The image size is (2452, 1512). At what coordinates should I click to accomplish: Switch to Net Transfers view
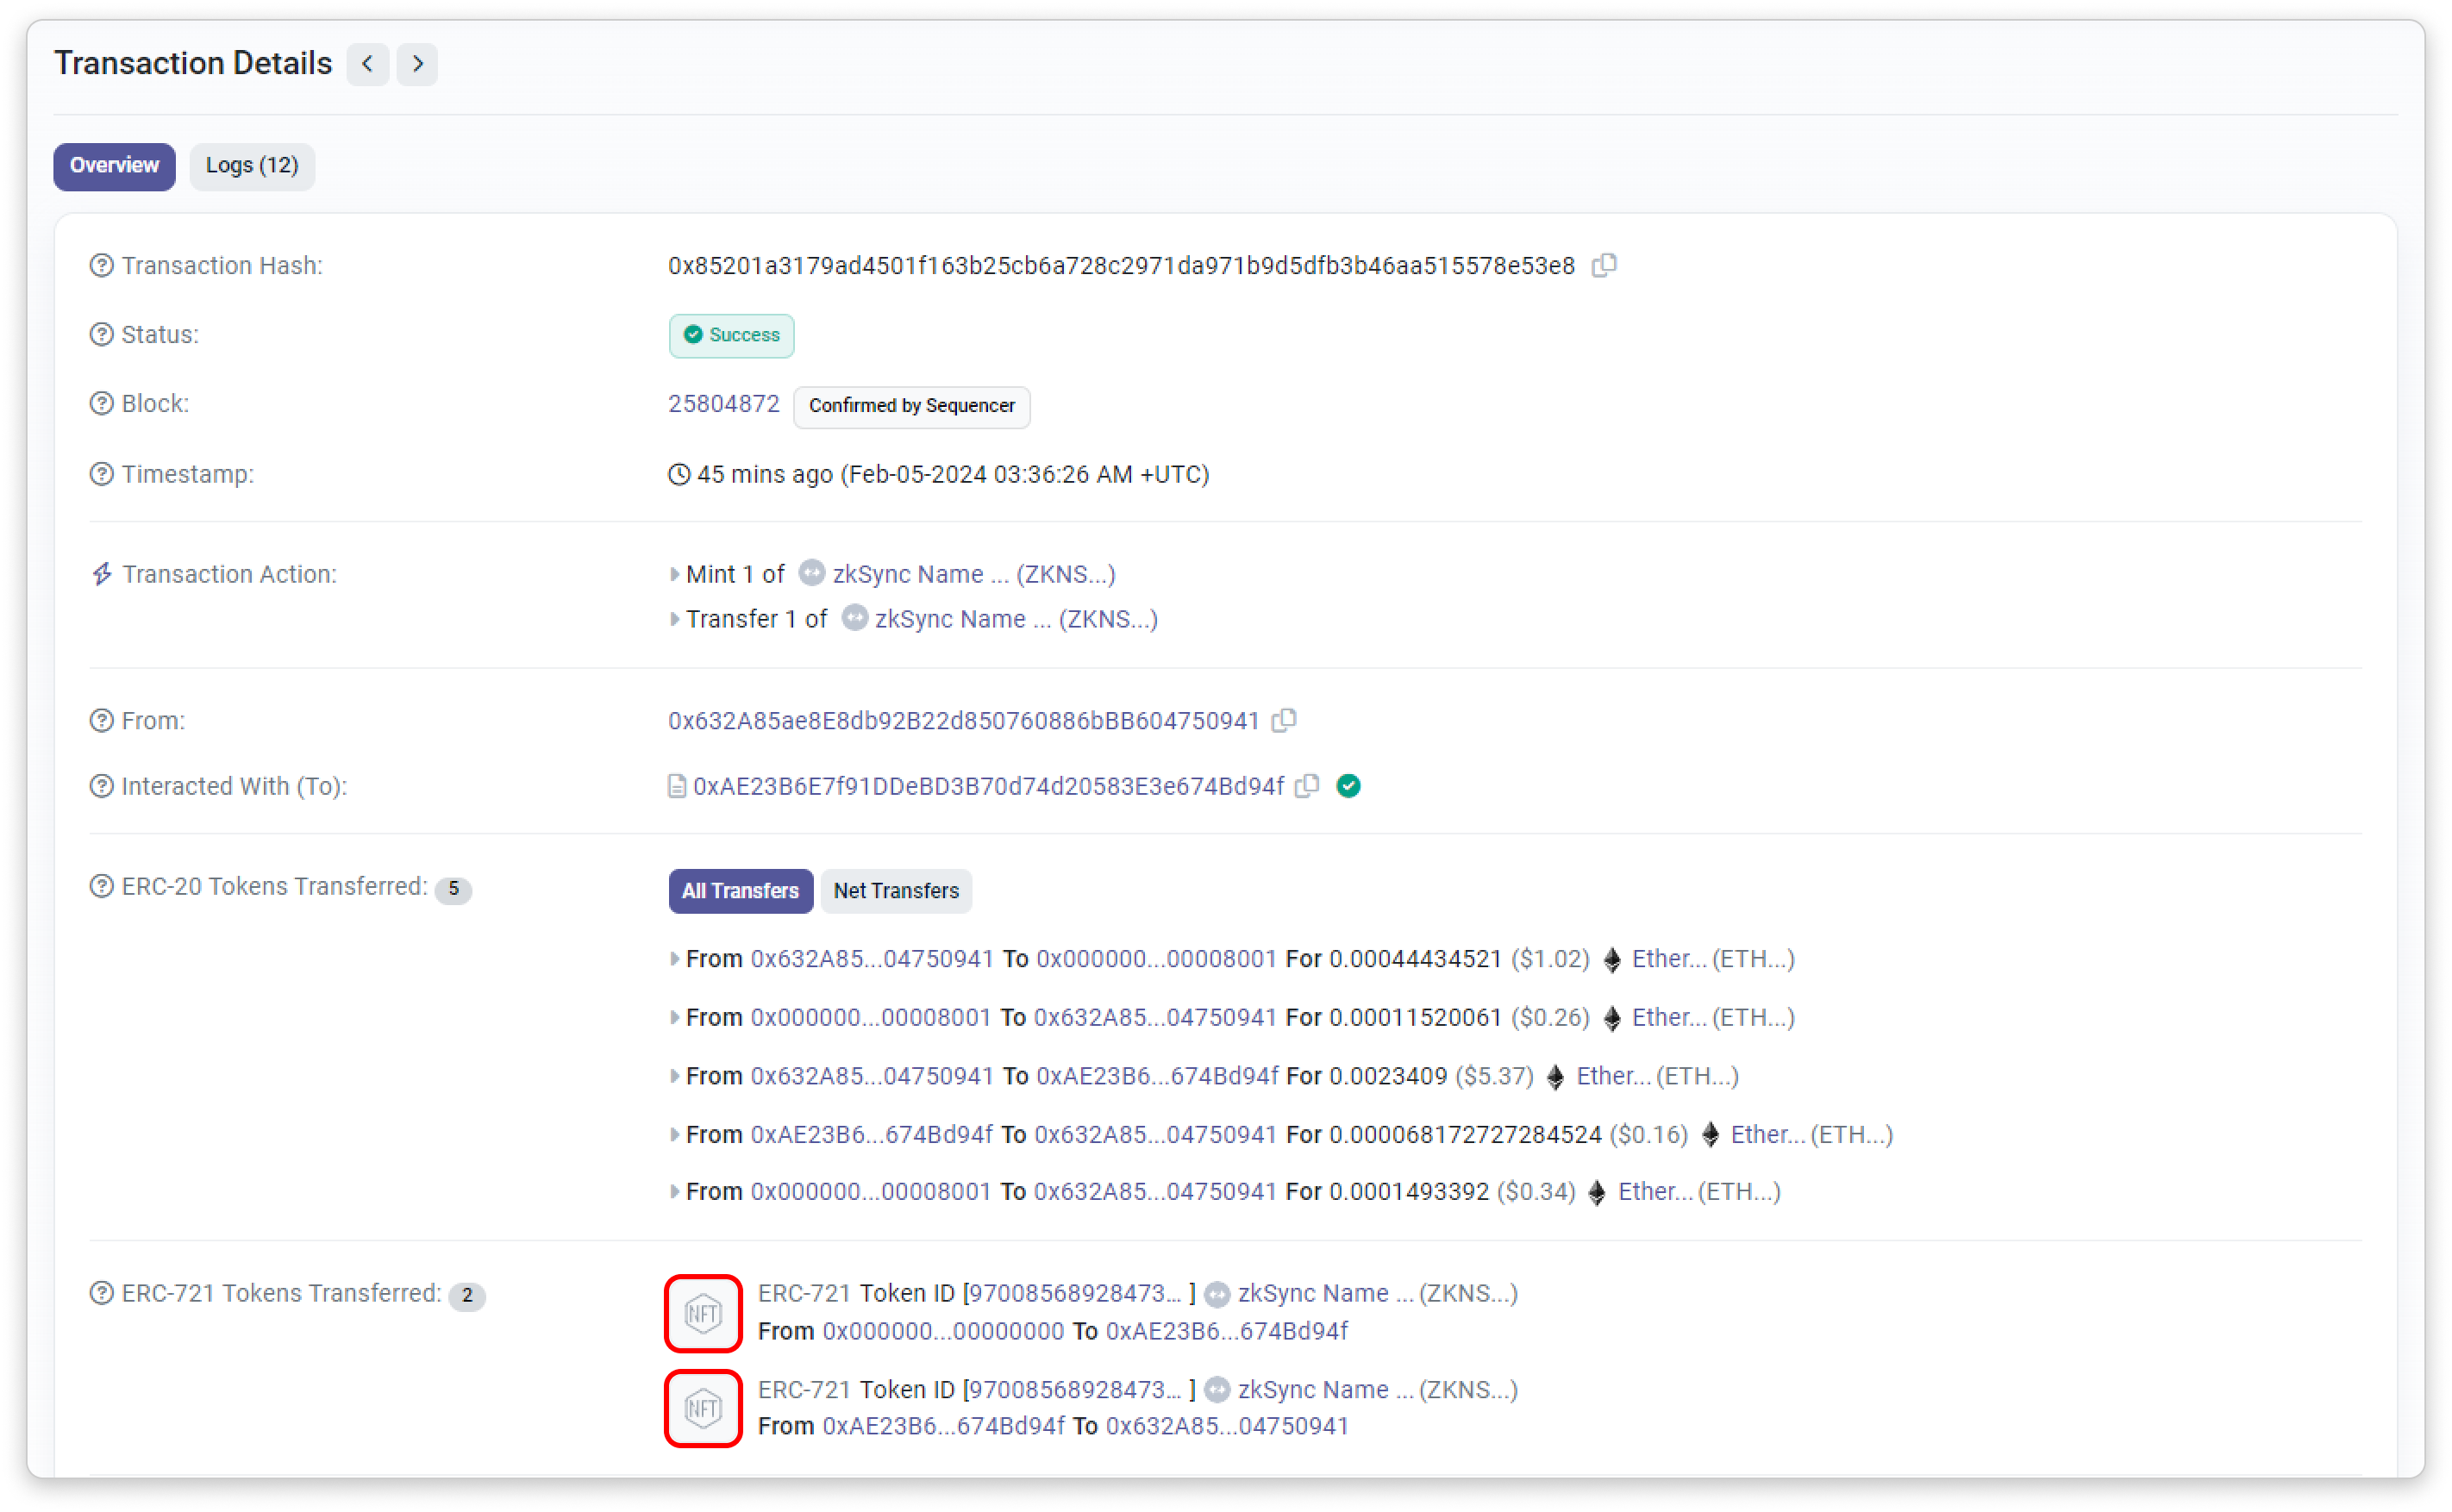point(896,891)
